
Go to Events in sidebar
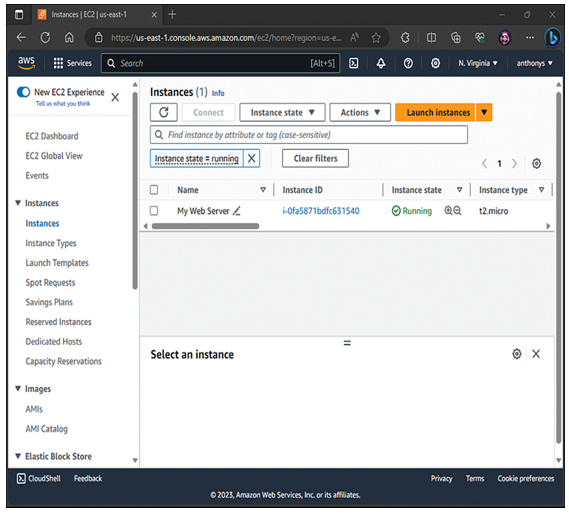coord(37,175)
